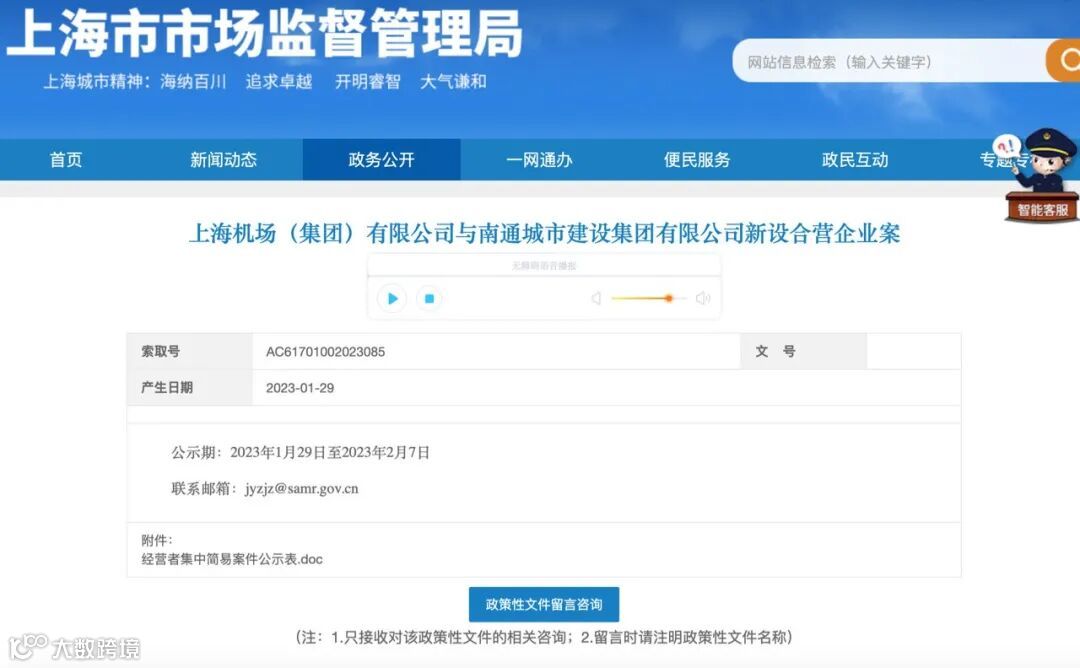Select the 政务公开 navigation tab
The image size is (1080, 668).
pos(382,160)
